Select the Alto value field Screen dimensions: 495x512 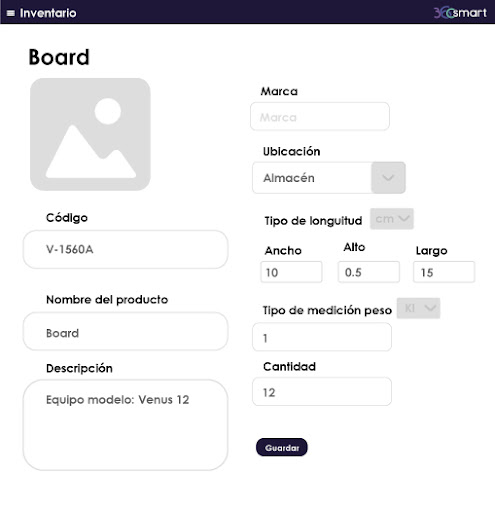tap(369, 272)
